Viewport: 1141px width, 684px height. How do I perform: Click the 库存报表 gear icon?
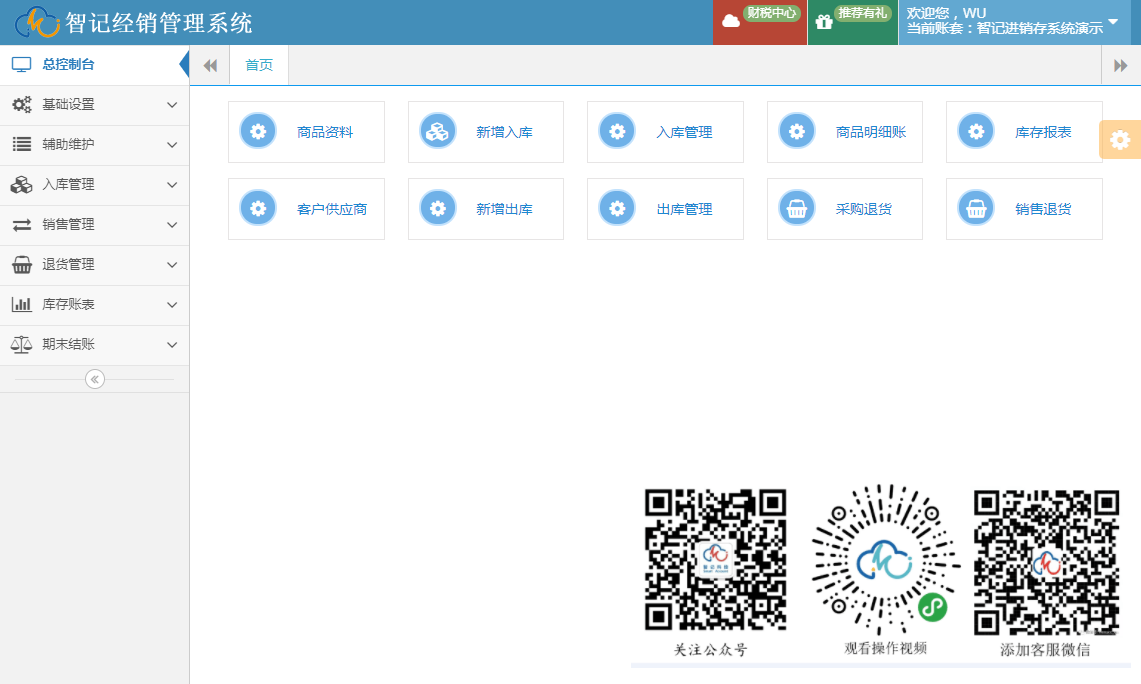click(x=976, y=132)
